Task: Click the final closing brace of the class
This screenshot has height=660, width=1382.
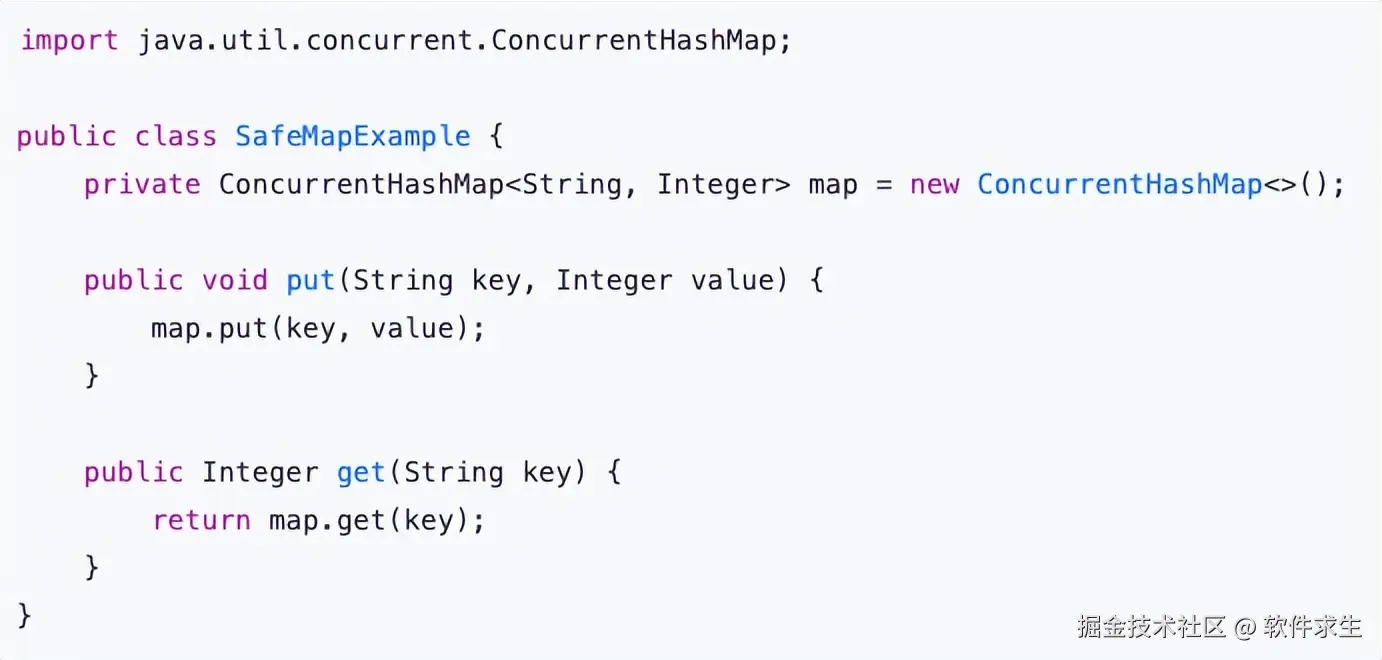Action: pyautogui.click(x=25, y=615)
